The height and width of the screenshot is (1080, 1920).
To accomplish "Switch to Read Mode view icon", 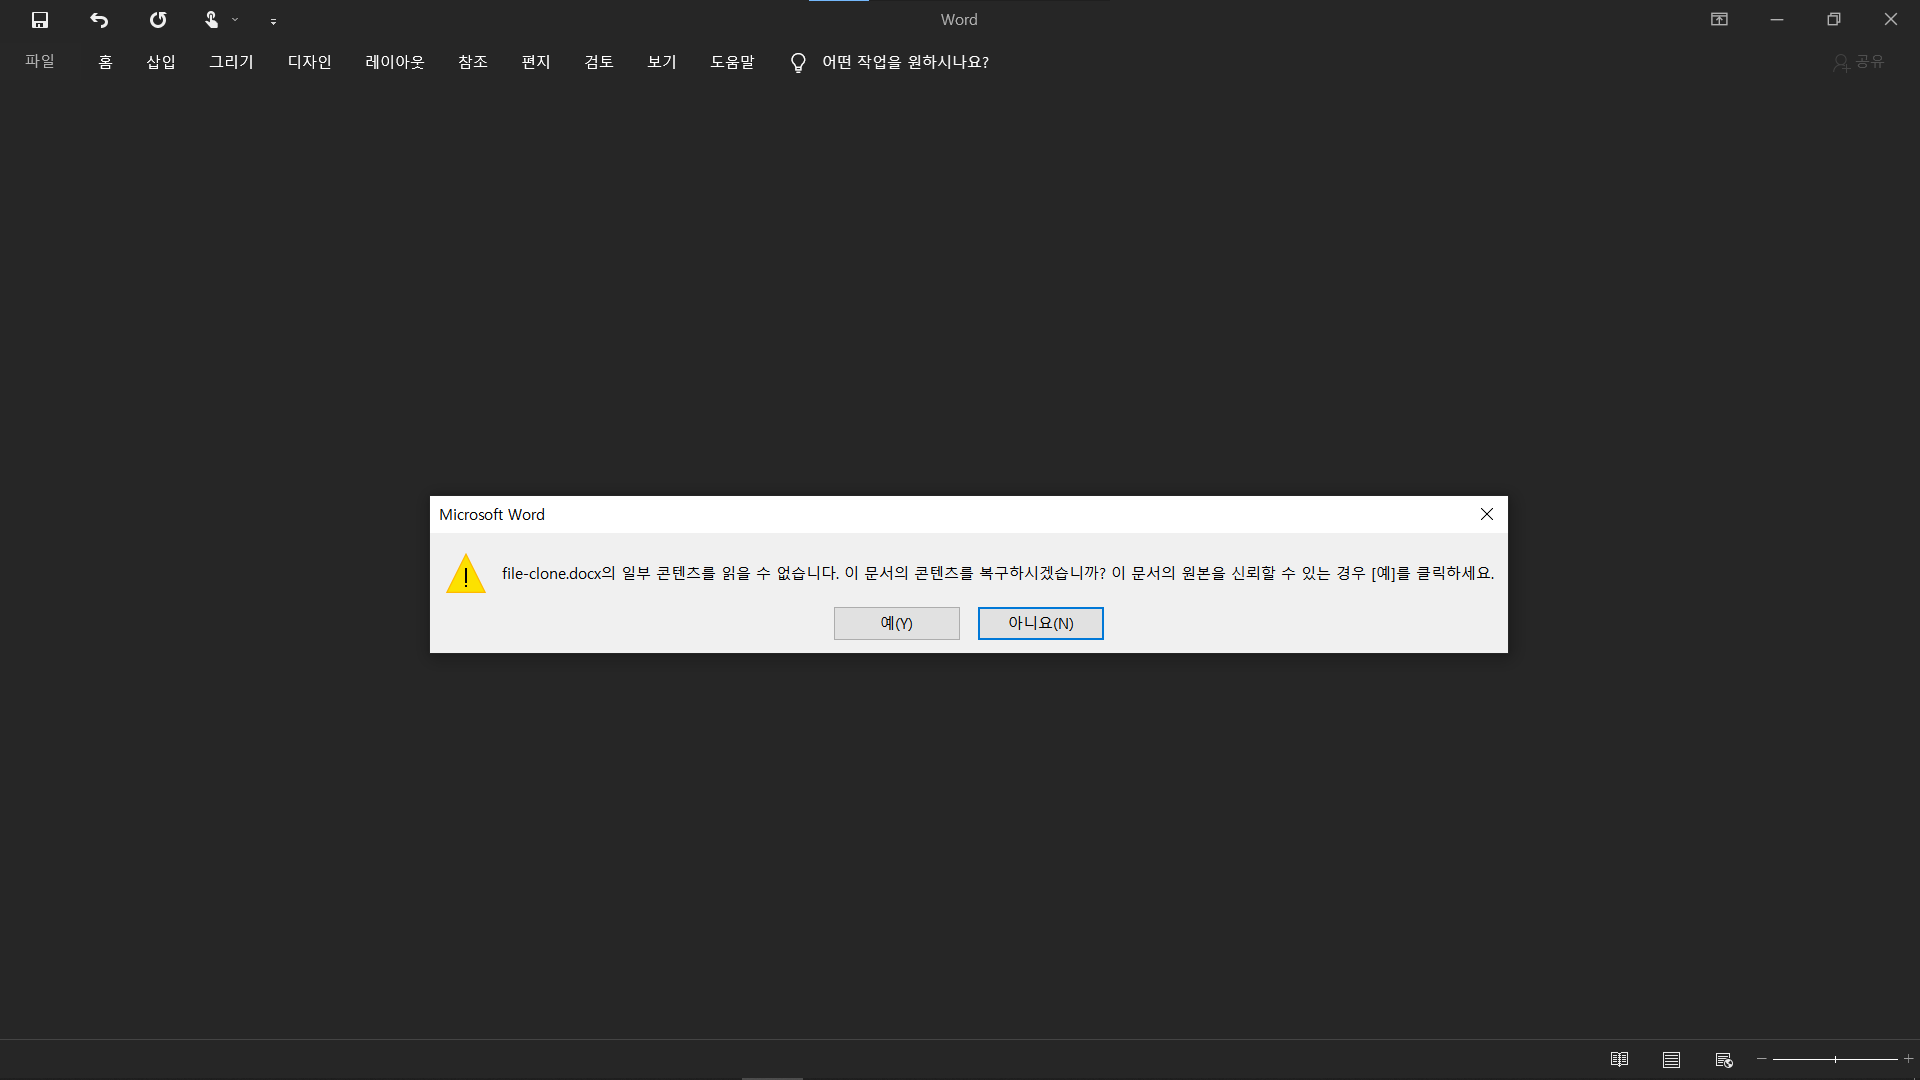I will (1619, 1059).
